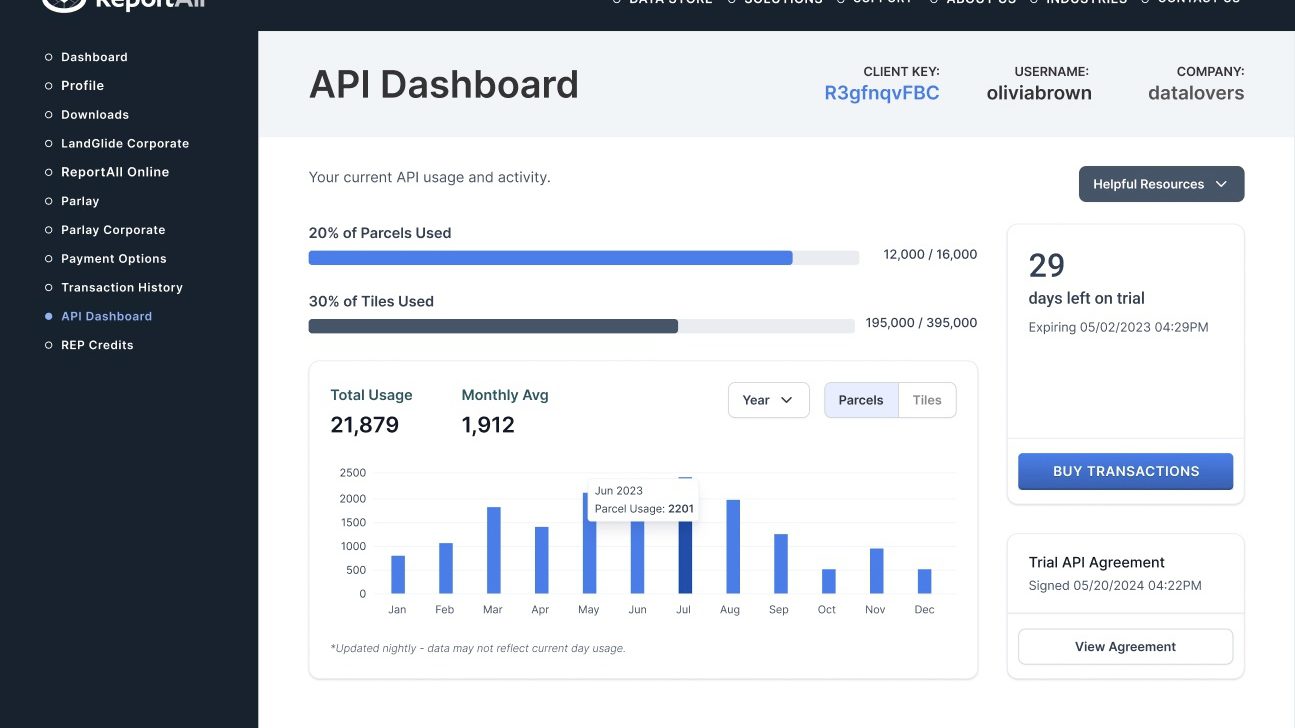The height and width of the screenshot is (728, 1295).
Task: Switch the chart to Tiles
Action: pos(927,400)
